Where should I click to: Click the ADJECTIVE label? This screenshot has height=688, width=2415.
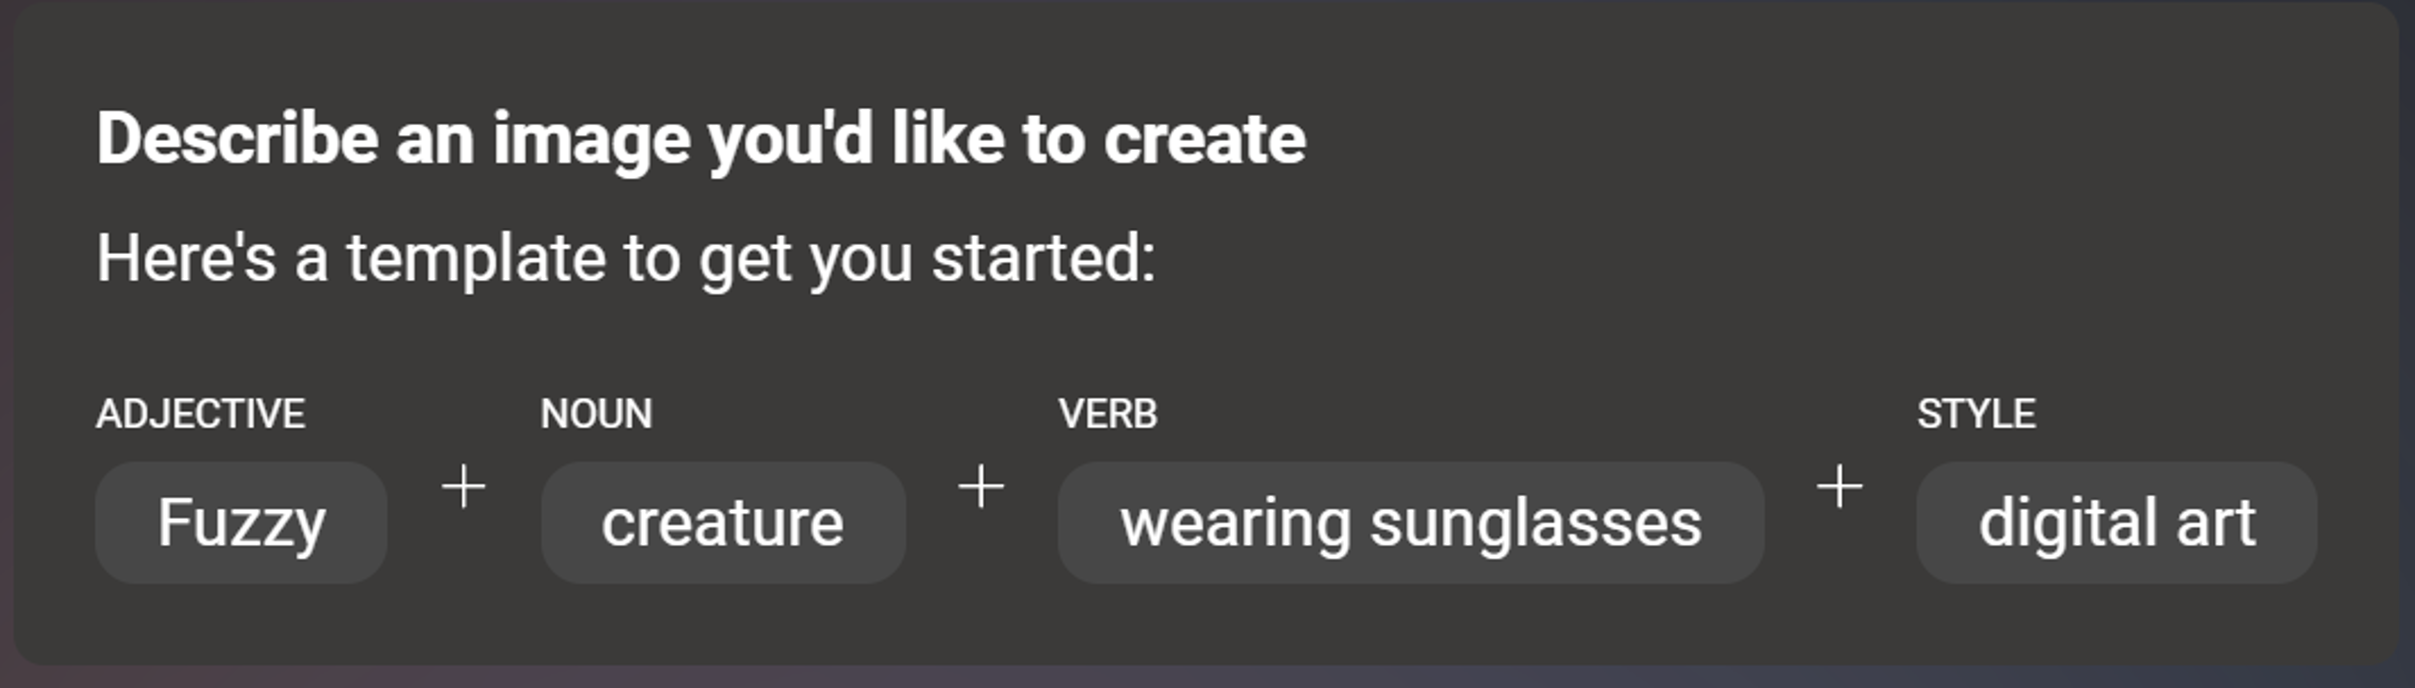(x=200, y=414)
